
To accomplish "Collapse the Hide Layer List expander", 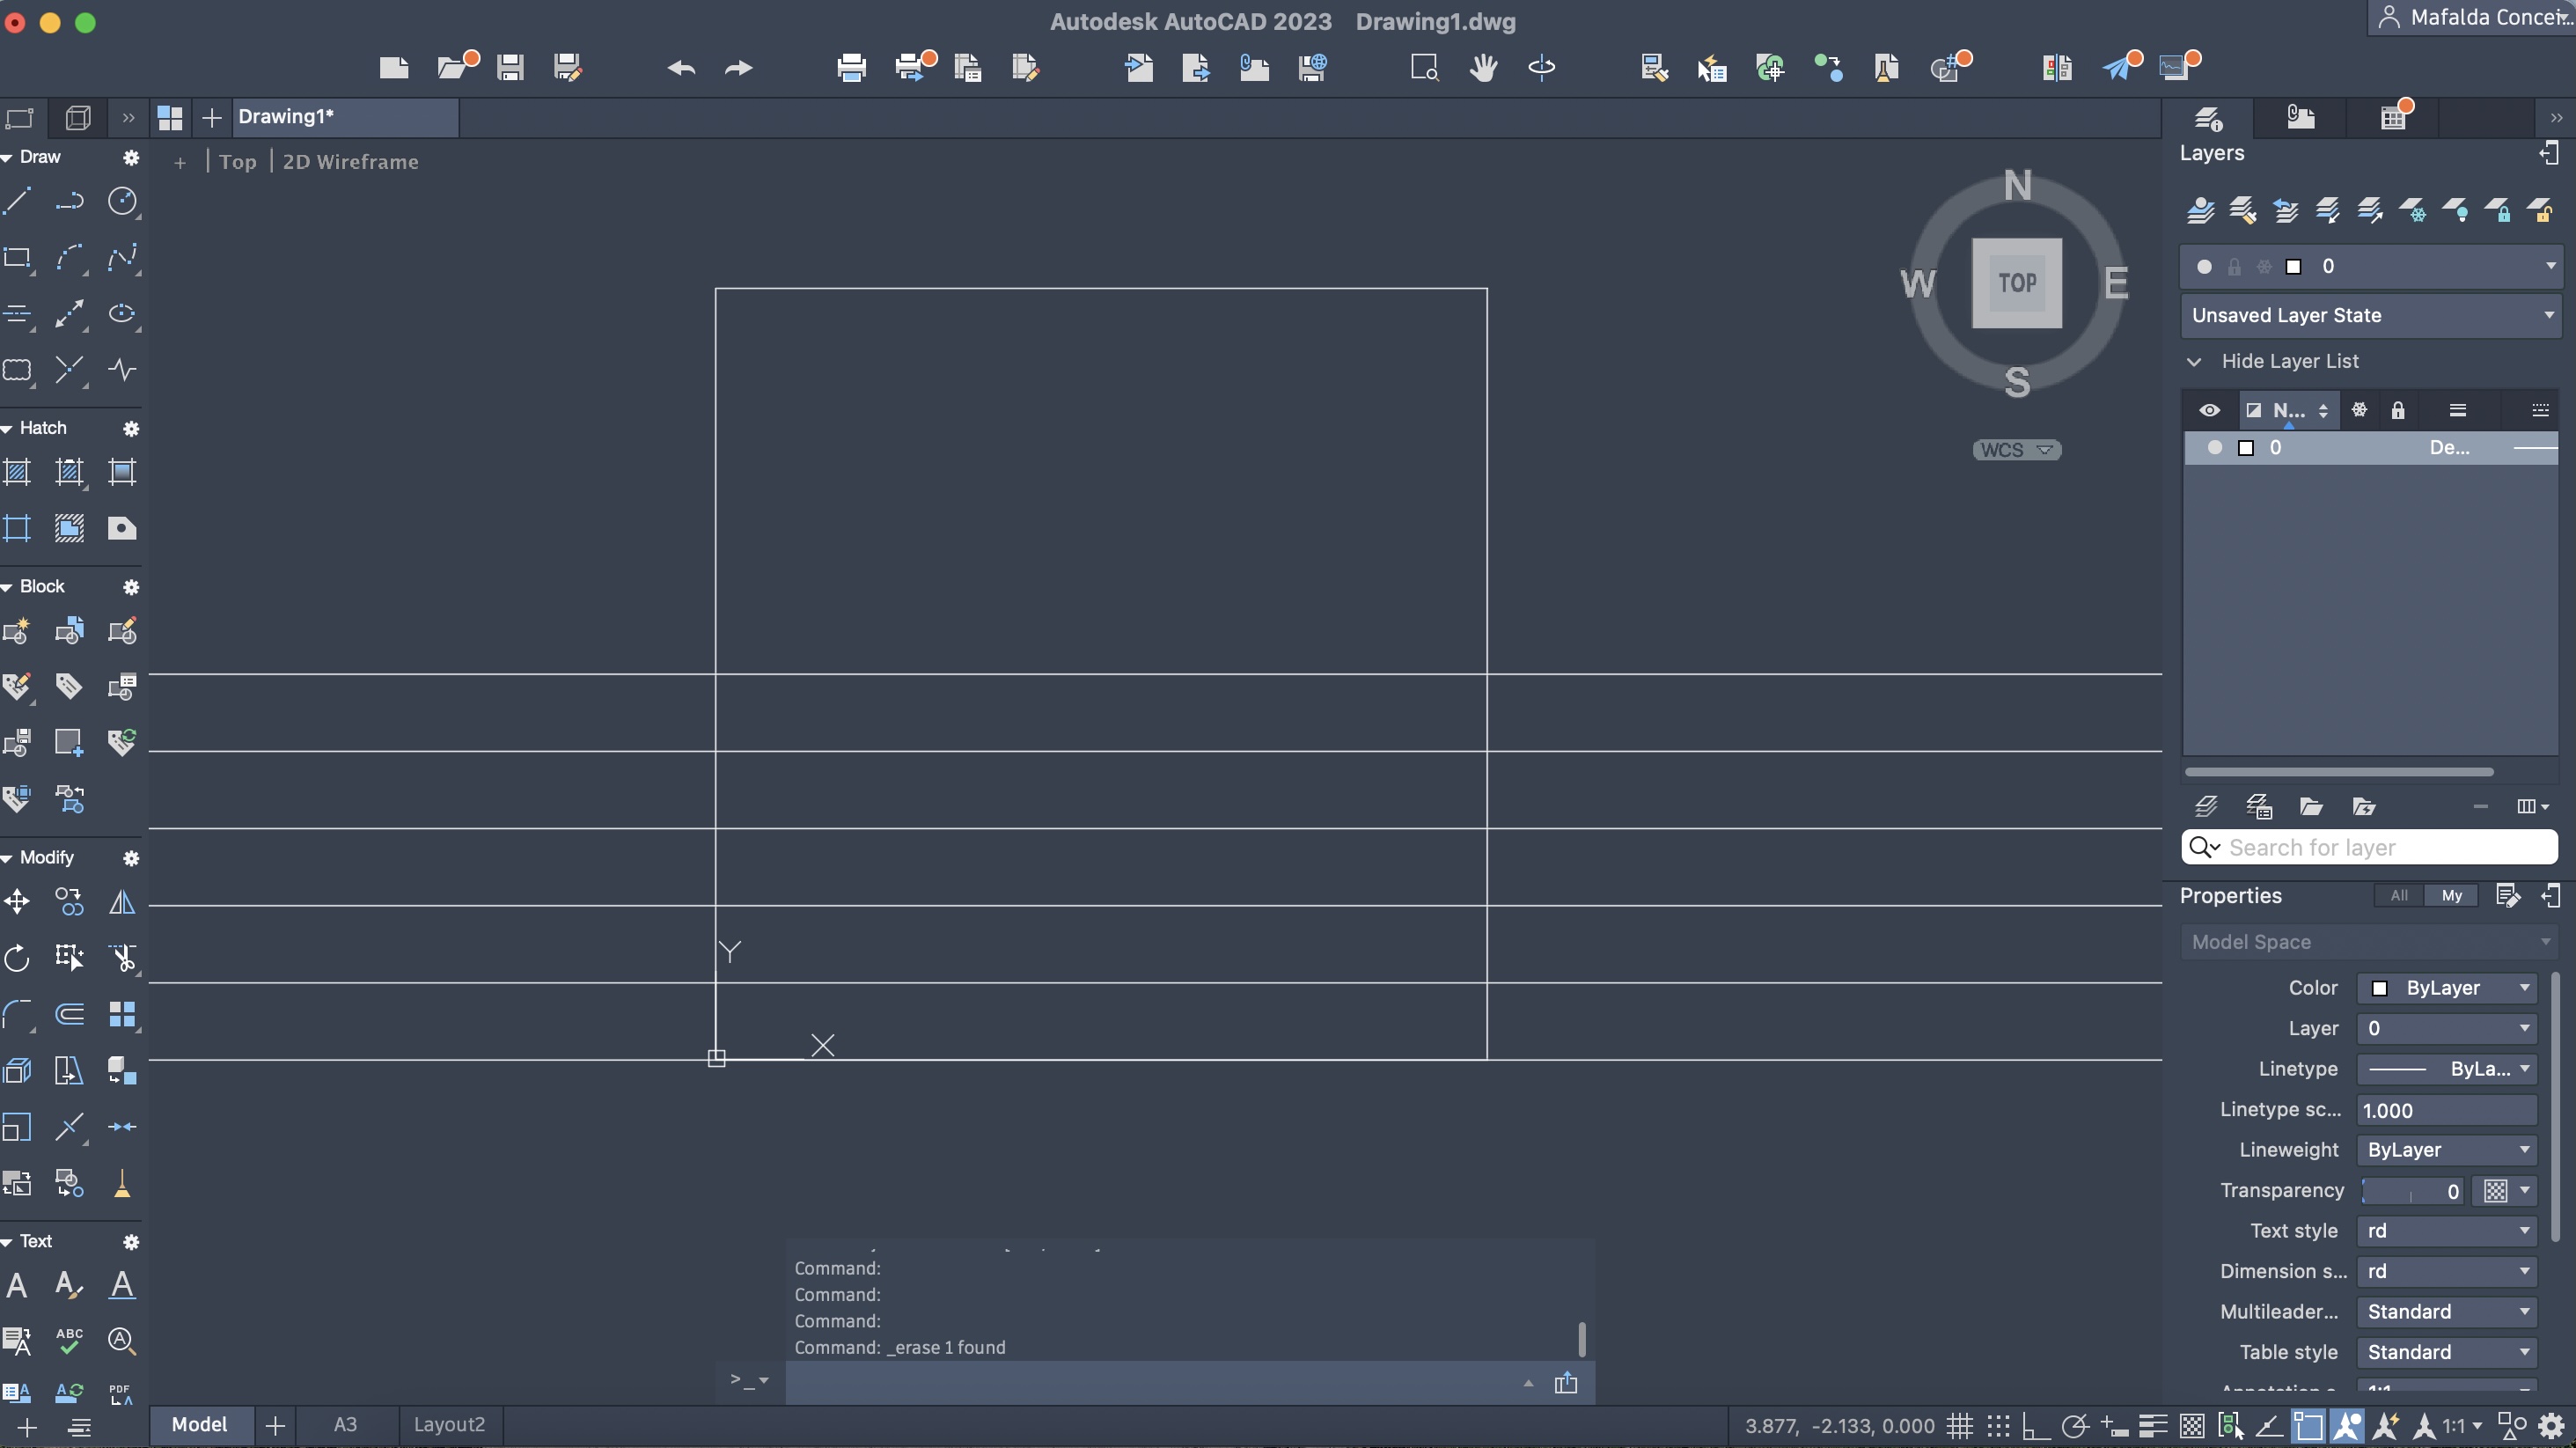I will [2194, 361].
